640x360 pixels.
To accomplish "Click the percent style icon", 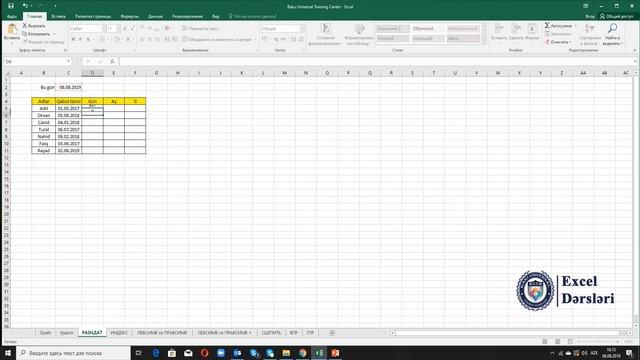I will 276,39.
